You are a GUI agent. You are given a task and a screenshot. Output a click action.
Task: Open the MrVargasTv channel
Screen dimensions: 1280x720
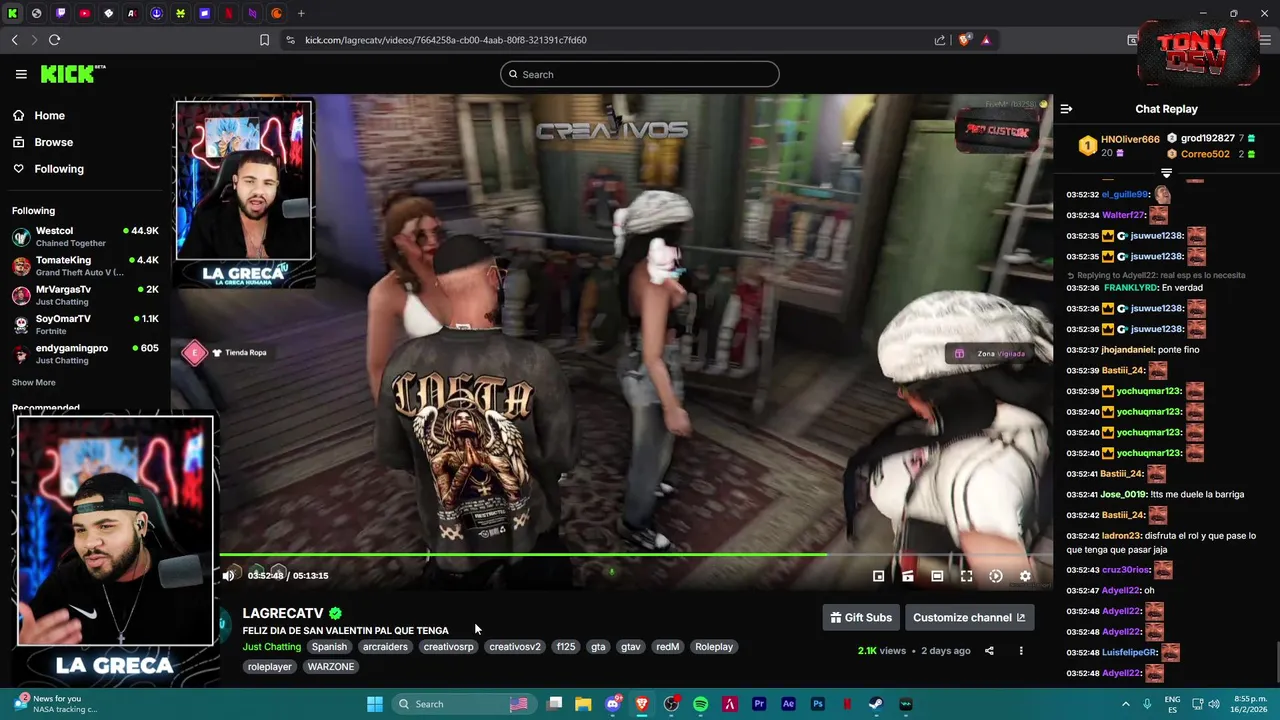[x=85, y=294]
